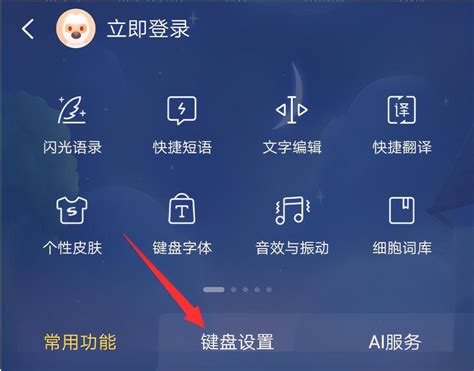474x371 pixels.
Task: Open 细胞词库 book icon
Action: click(x=402, y=210)
